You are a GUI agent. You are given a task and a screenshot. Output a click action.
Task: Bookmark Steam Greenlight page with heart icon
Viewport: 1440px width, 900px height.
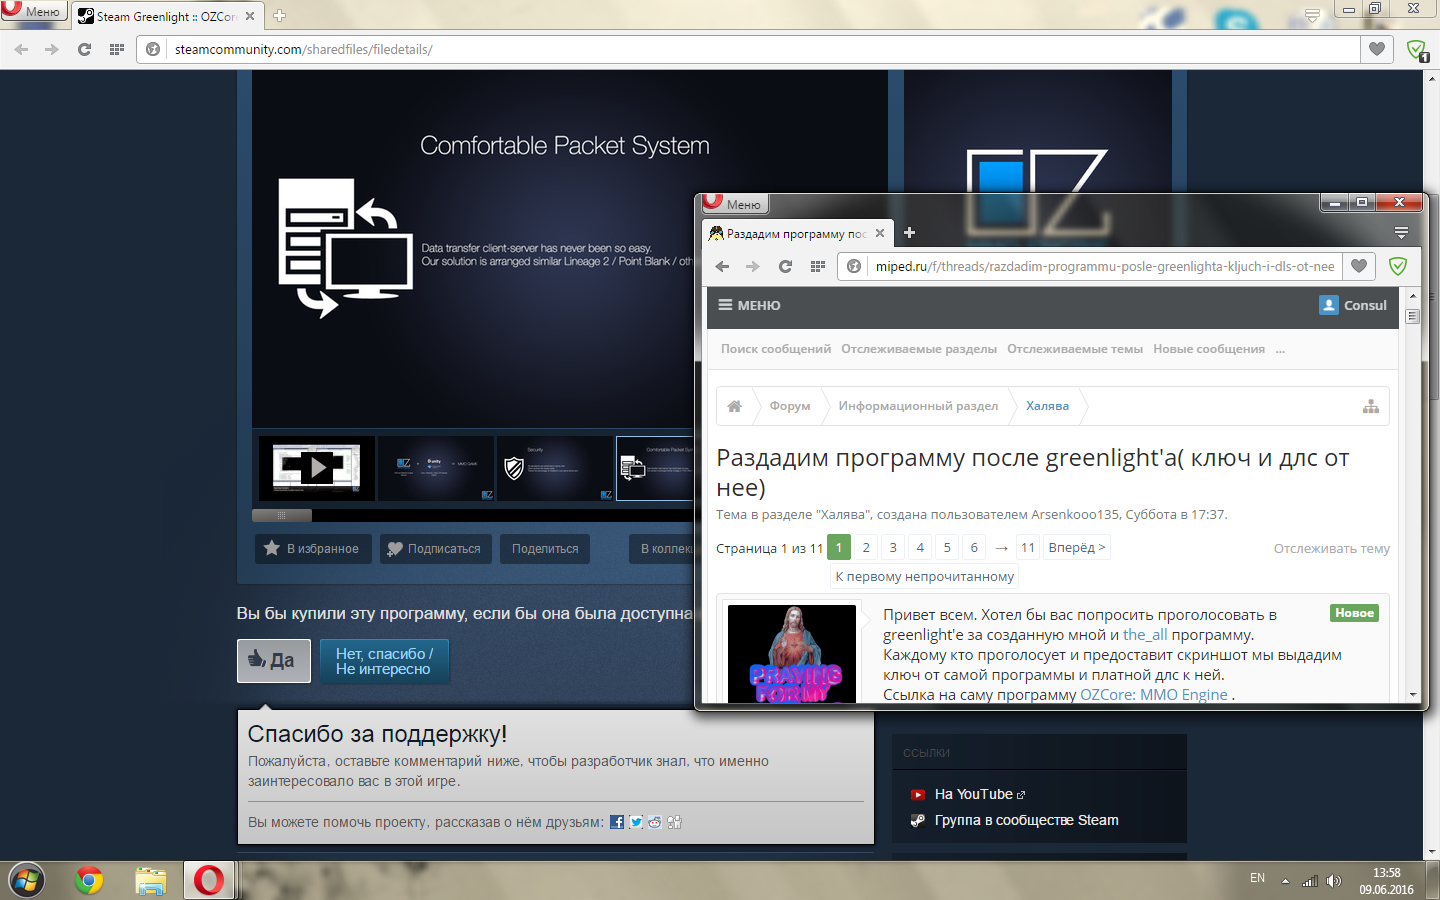pos(1377,49)
